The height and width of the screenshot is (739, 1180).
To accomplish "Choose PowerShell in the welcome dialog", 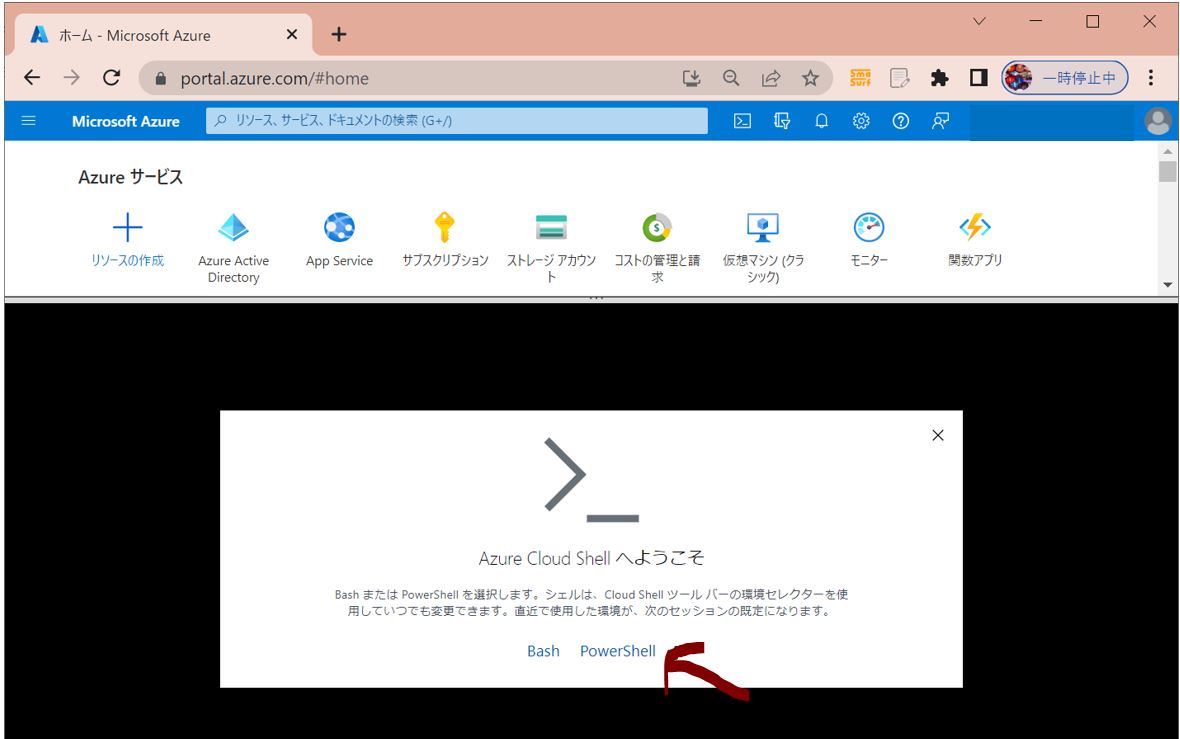I will (x=618, y=651).
